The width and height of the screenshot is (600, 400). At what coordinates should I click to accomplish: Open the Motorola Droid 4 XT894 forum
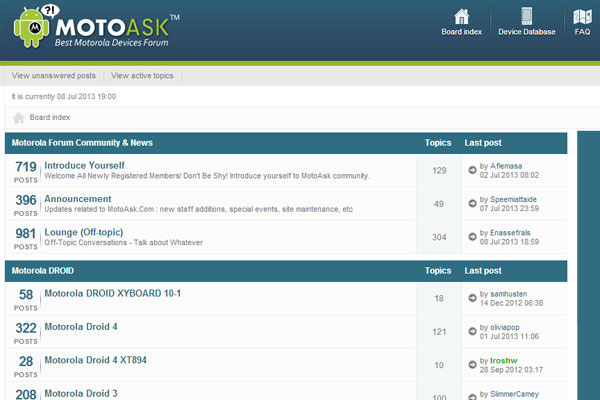95,360
